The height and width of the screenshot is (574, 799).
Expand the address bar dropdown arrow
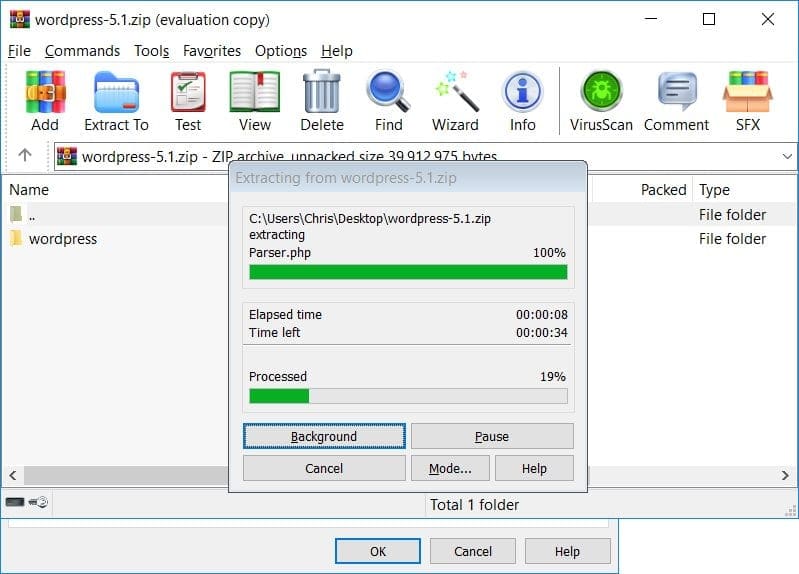coord(787,156)
